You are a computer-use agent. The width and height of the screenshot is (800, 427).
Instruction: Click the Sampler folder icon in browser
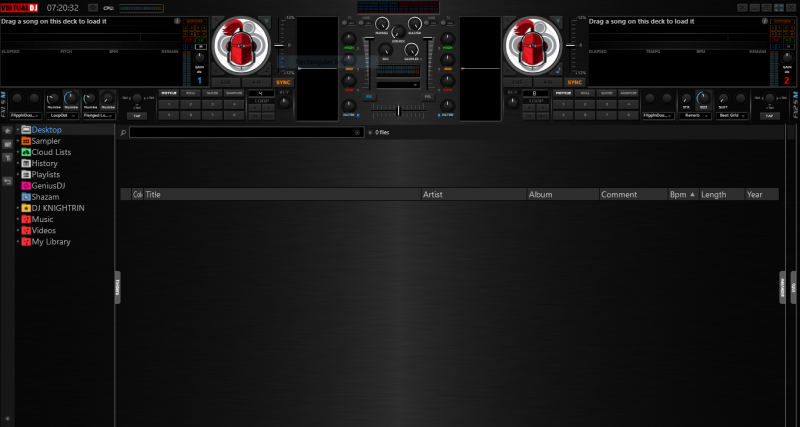coord(25,141)
